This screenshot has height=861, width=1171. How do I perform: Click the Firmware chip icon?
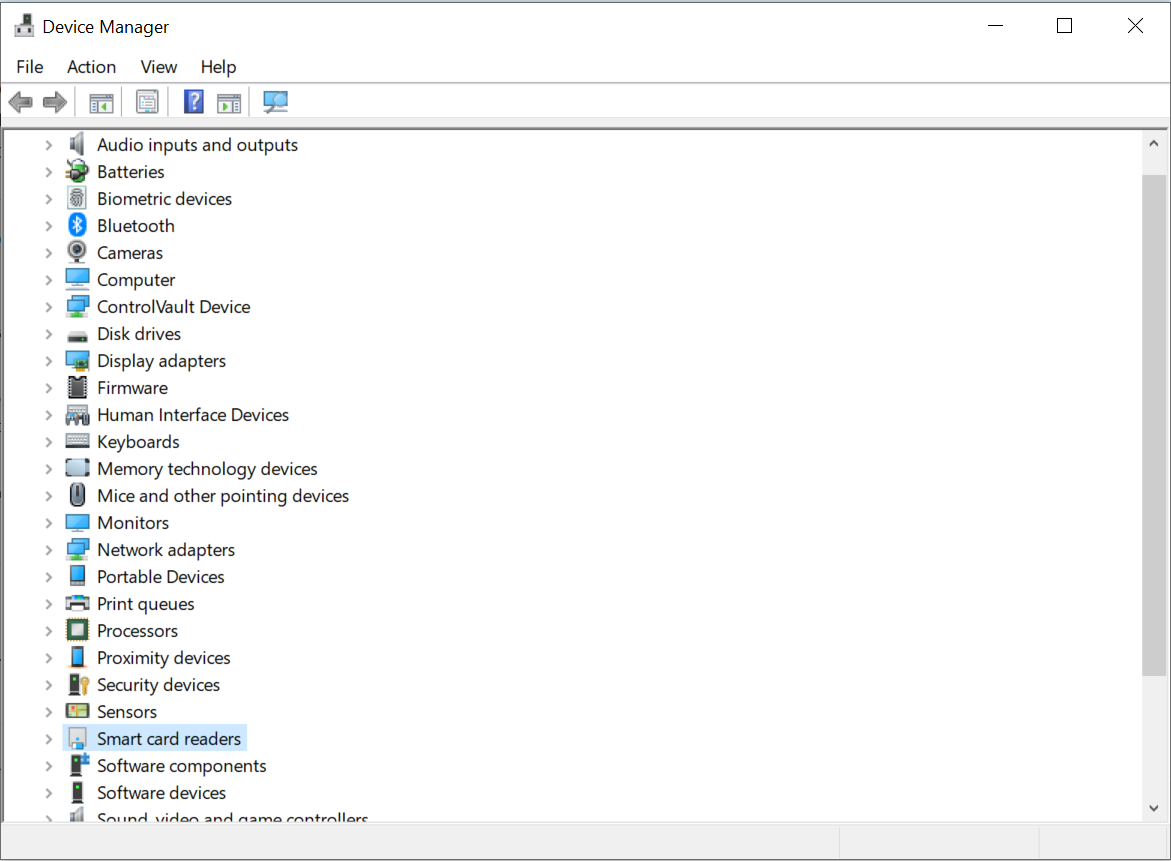(x=77, y=387)
